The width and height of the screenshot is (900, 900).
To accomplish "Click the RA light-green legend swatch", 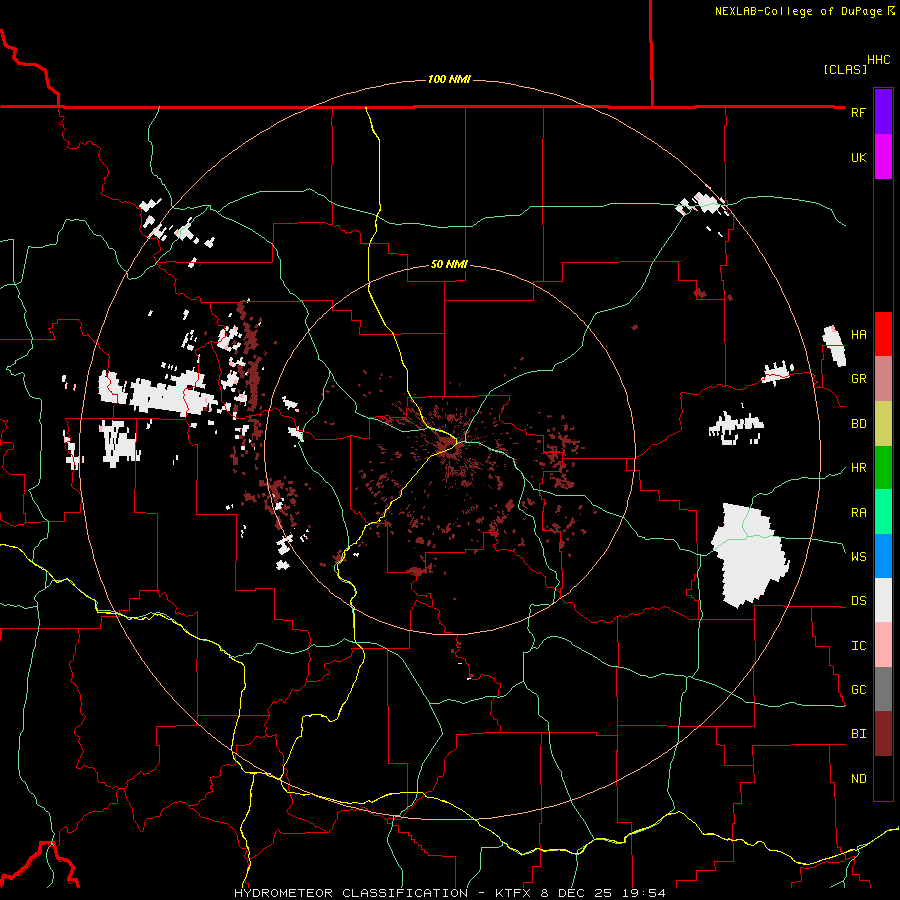I will (x=883, y=512).
